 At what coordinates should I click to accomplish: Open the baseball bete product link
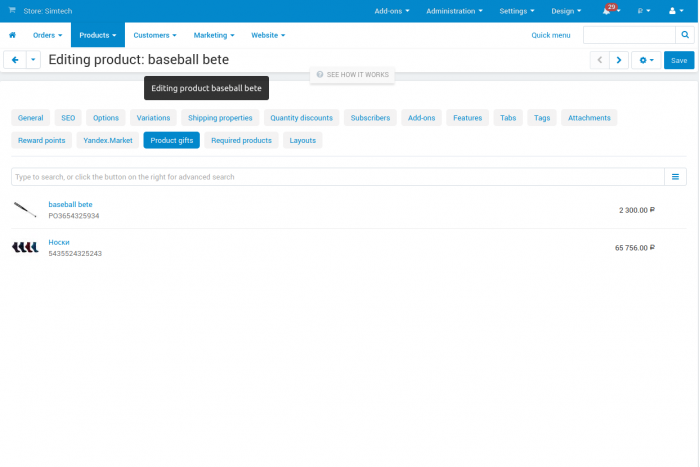coord(70,204)
